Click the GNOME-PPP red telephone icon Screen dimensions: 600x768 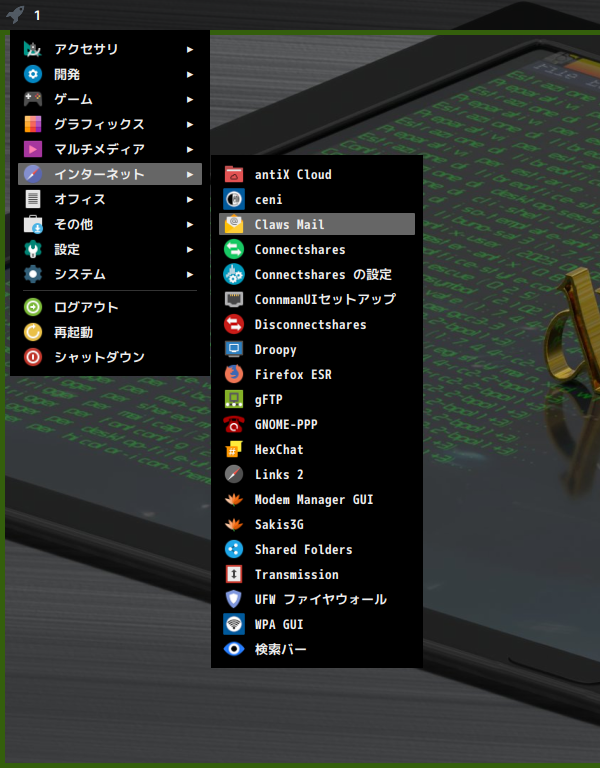click(x=234, y=424)
